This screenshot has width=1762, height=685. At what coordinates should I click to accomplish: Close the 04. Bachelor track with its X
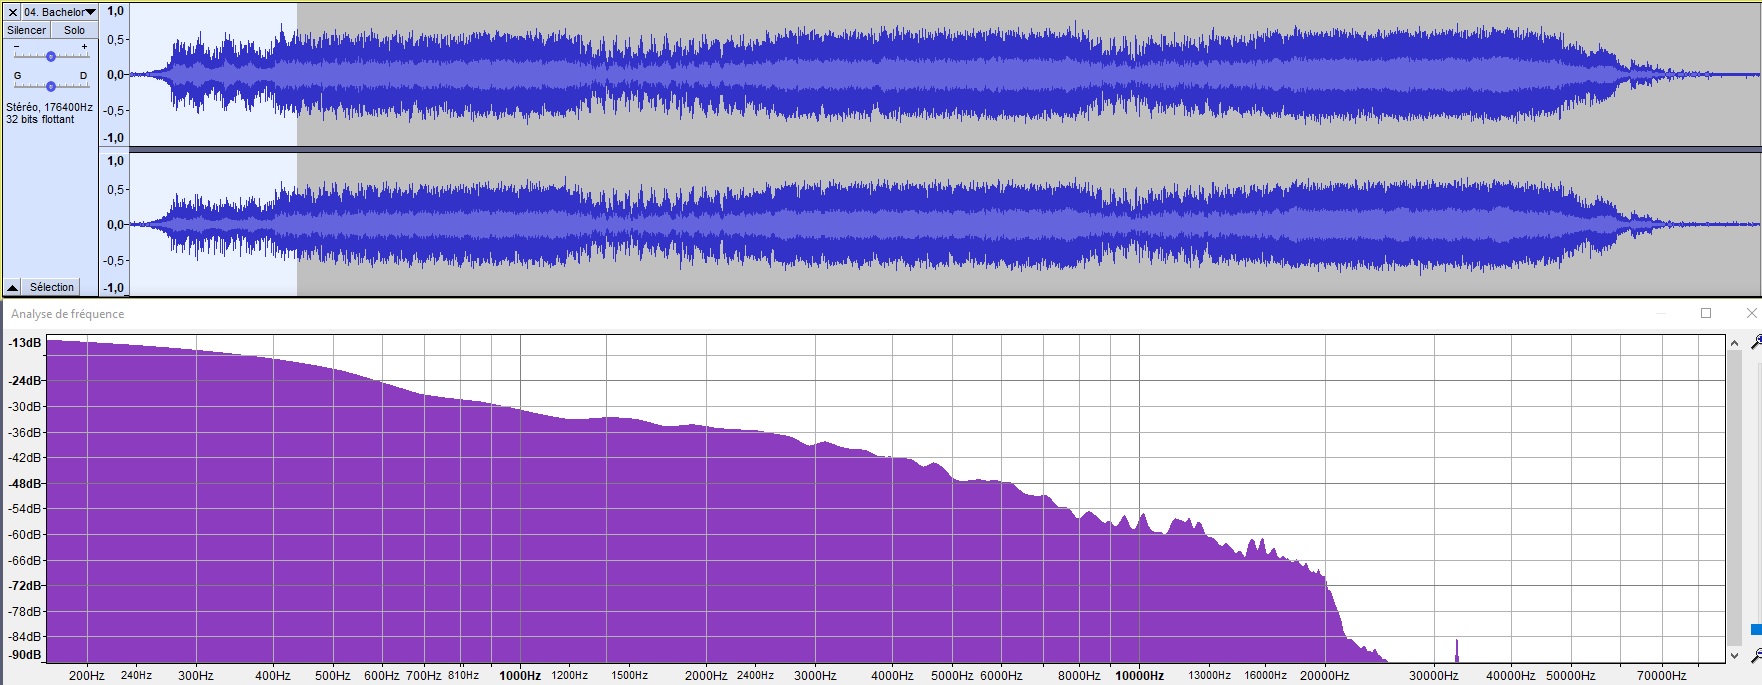[x=13, y=12]
